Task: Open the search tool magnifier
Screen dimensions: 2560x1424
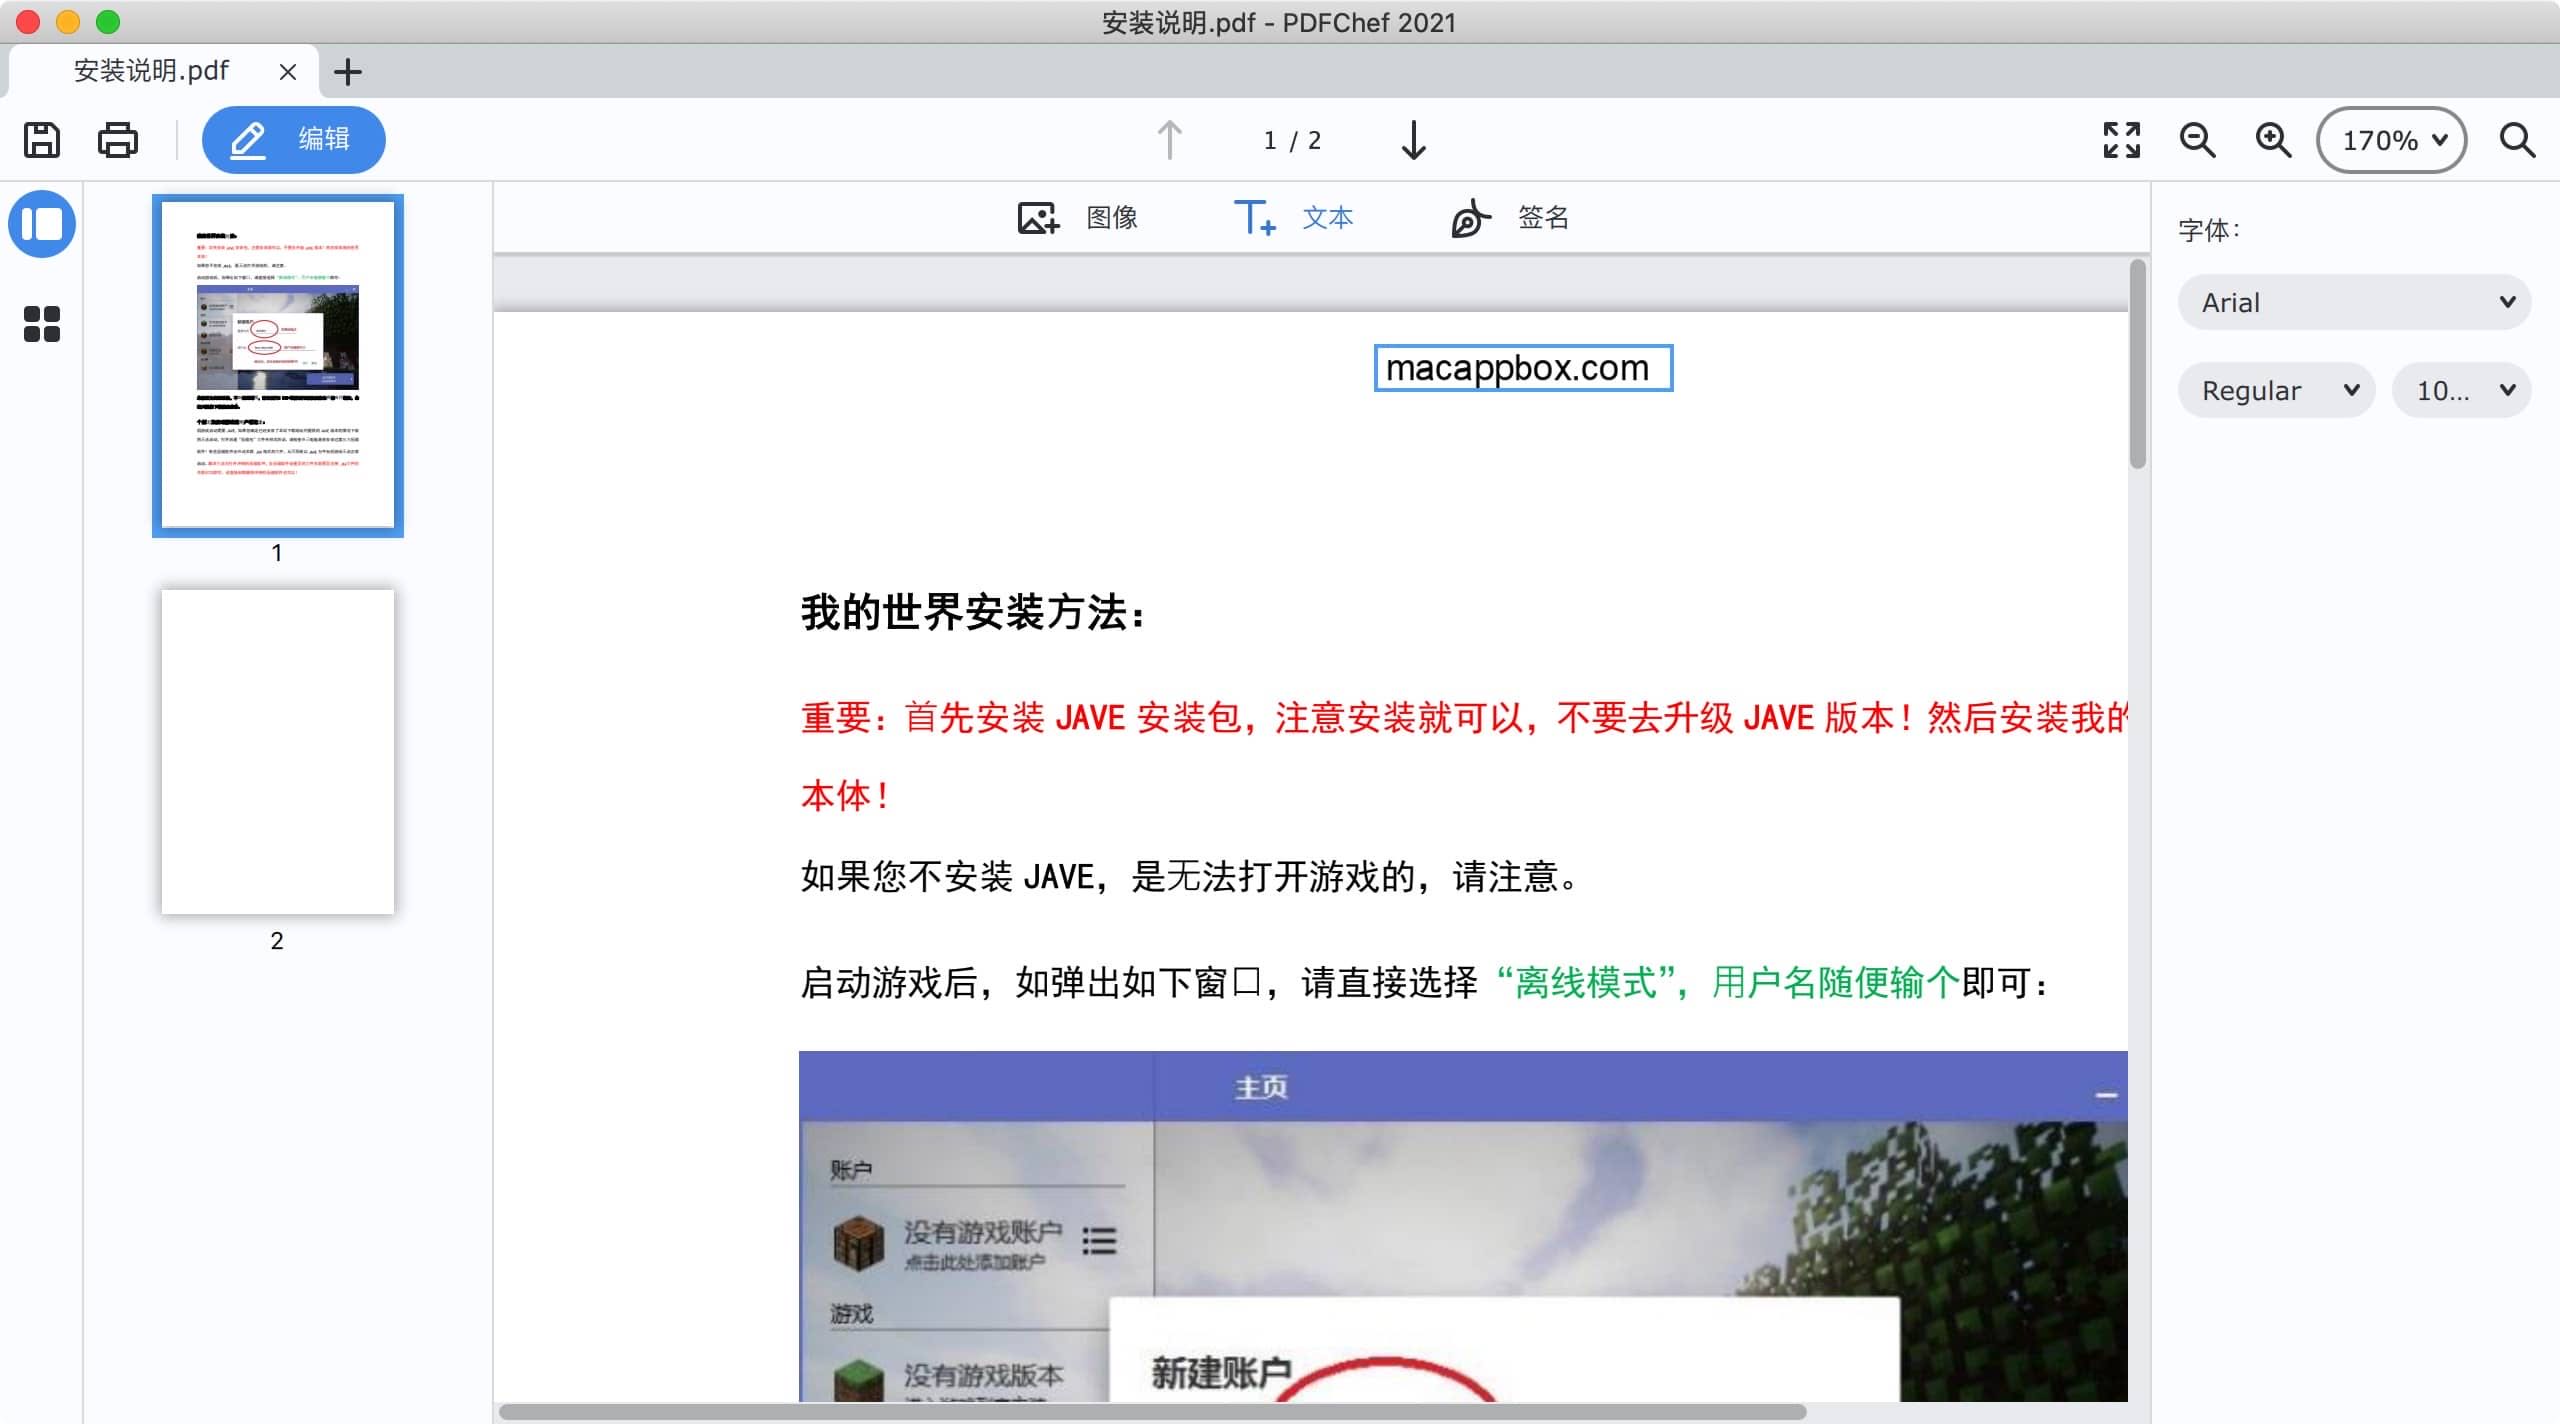Action: pos(2517,140)
